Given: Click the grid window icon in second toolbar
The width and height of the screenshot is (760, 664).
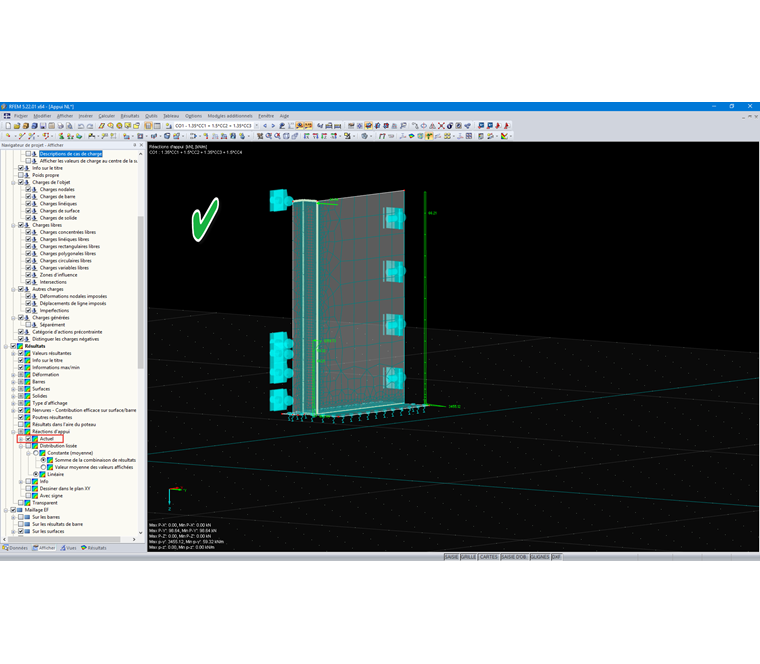Looking at the screenshot, I should coord(469,136).
